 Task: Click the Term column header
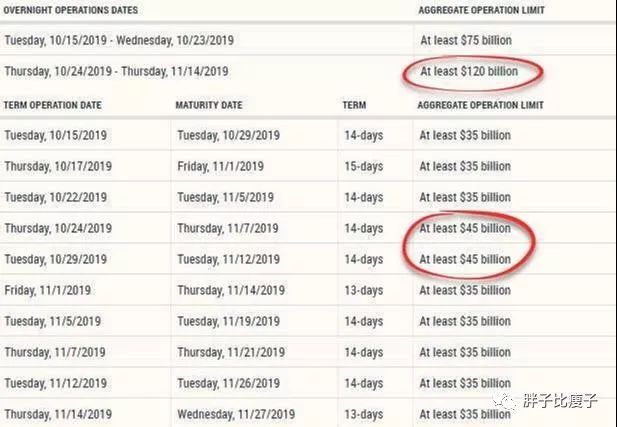[x=354, y=105]
